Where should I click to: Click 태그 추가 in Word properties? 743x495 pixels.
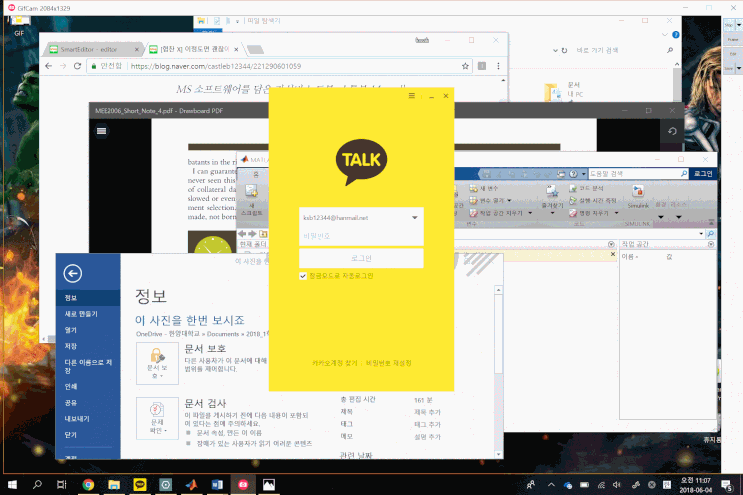pos(427,424)
